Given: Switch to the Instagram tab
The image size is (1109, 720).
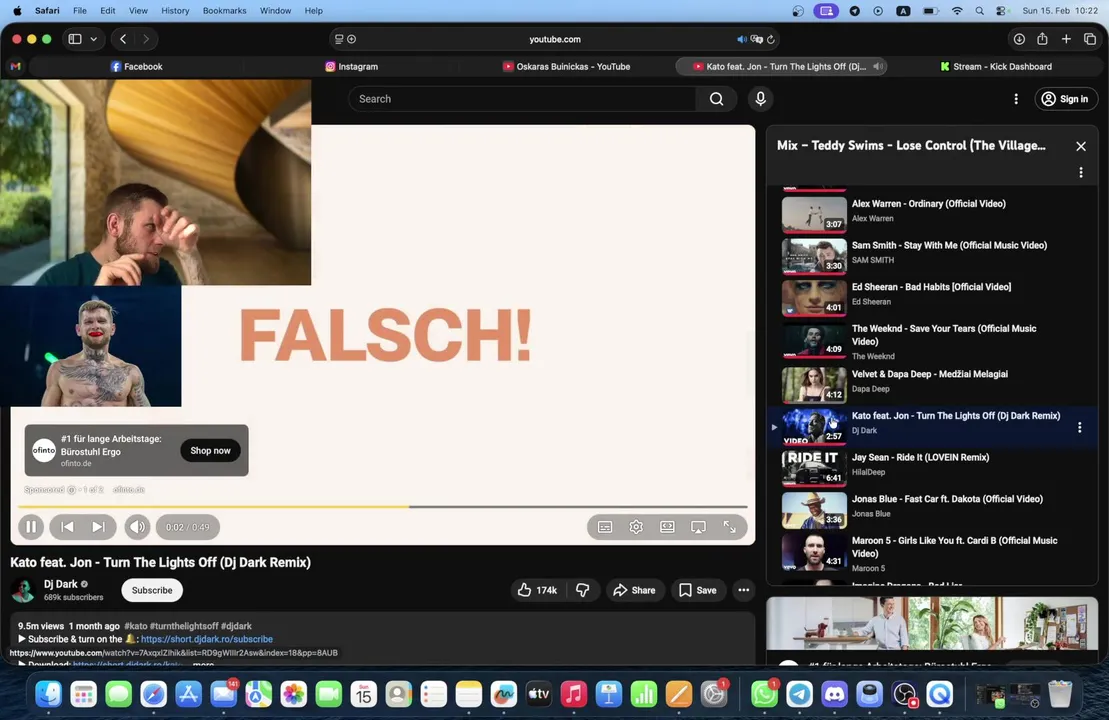Looking at the screenshot, I should (352, 66).
